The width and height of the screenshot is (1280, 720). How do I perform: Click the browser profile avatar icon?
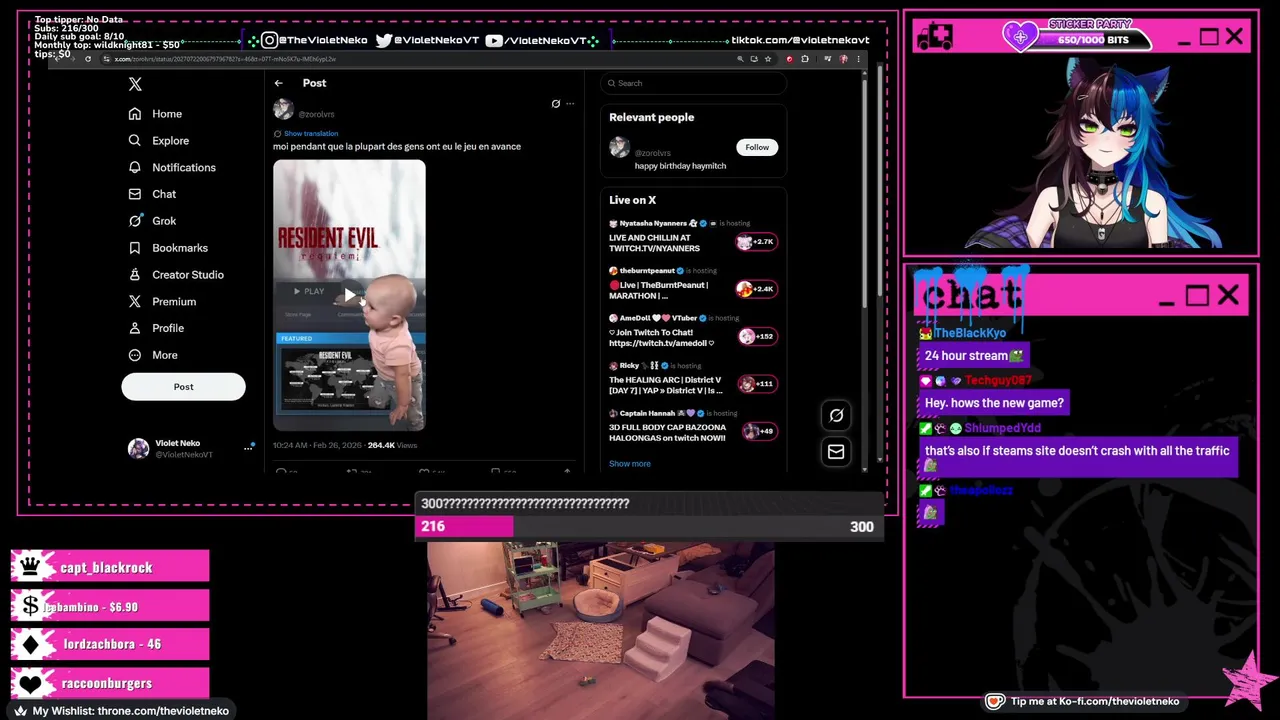click(x=844, y=59)
